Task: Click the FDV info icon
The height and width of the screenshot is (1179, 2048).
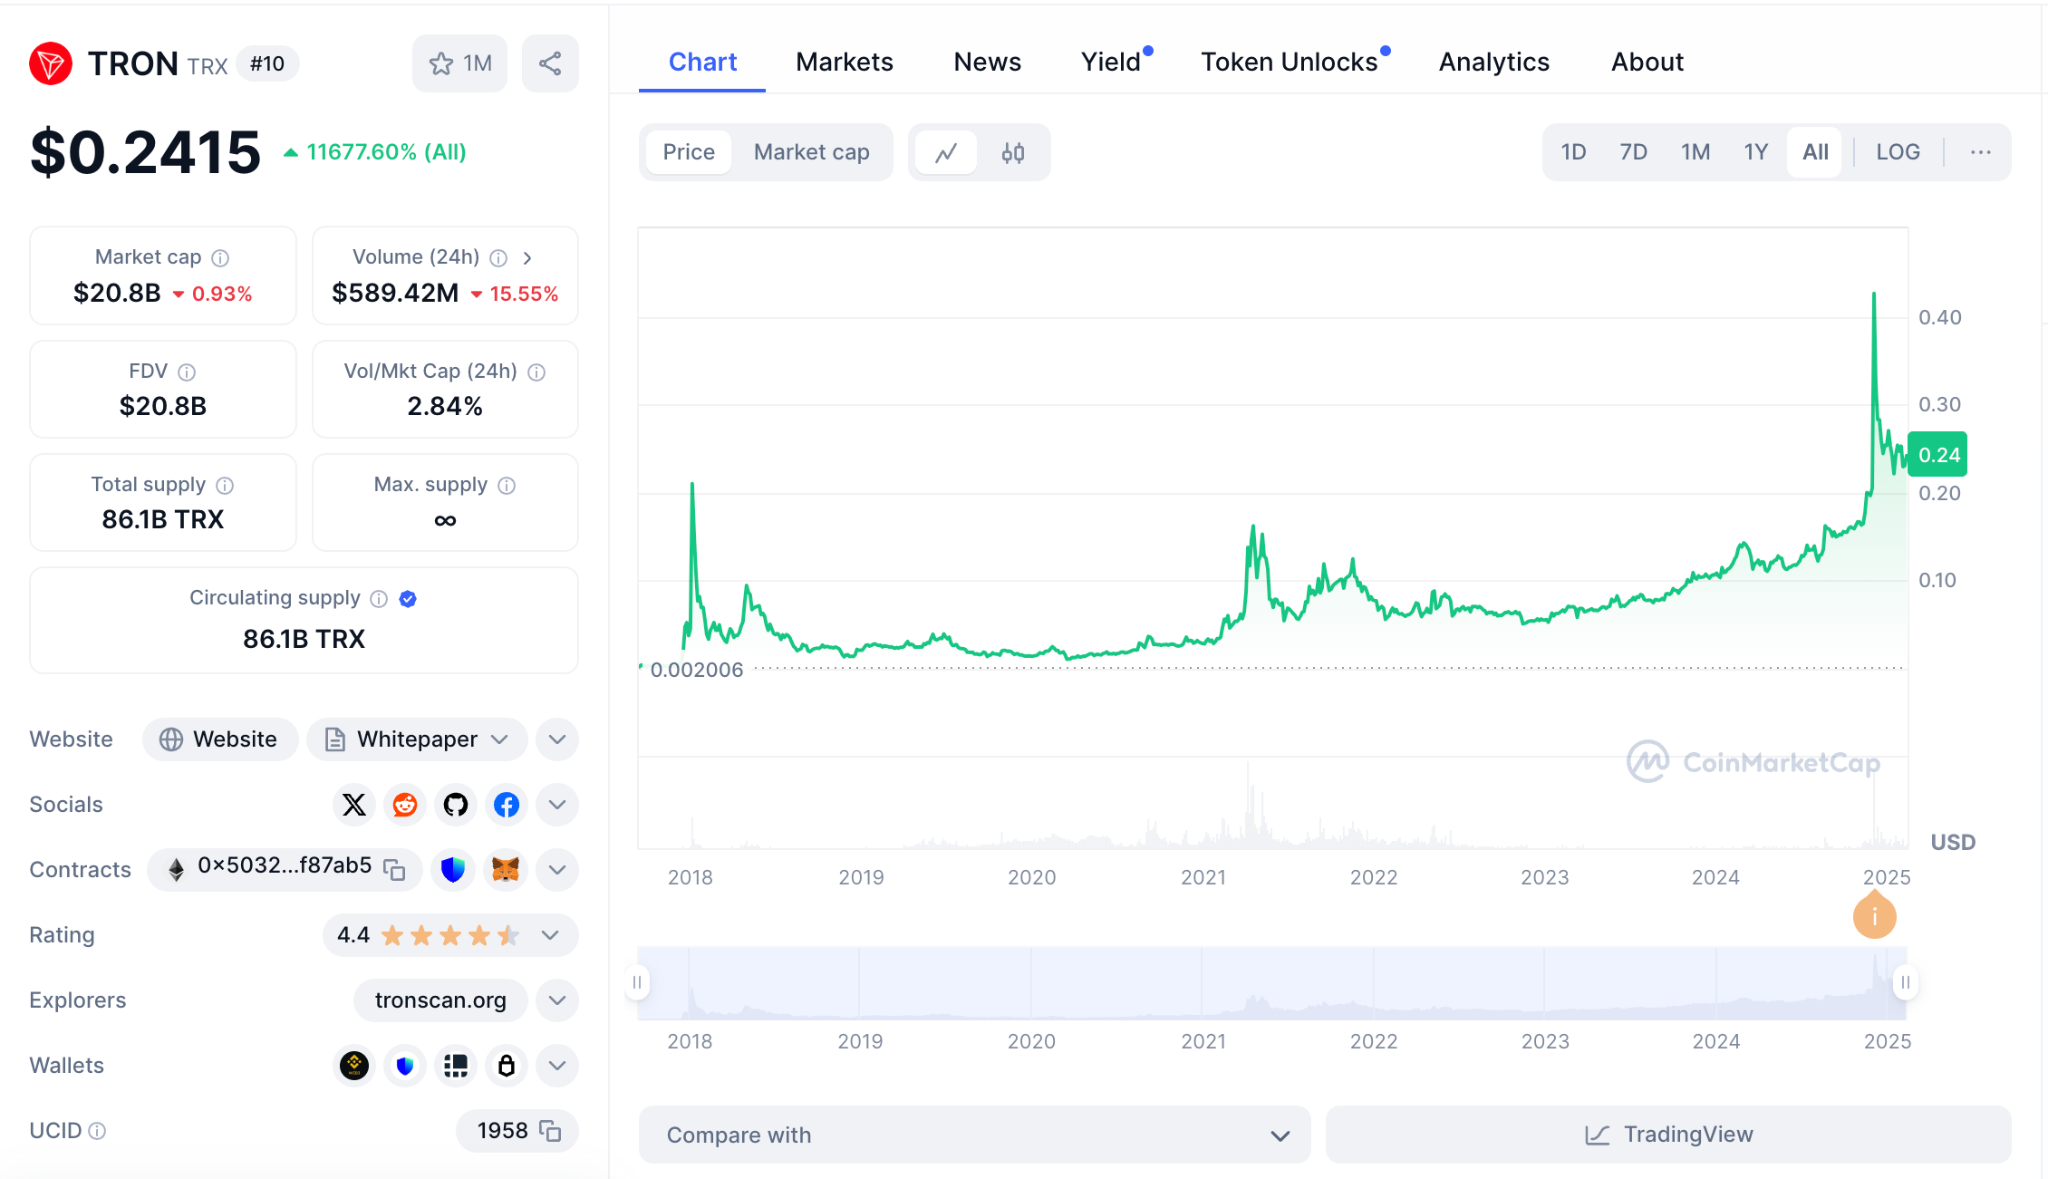Action: point(187,372)
